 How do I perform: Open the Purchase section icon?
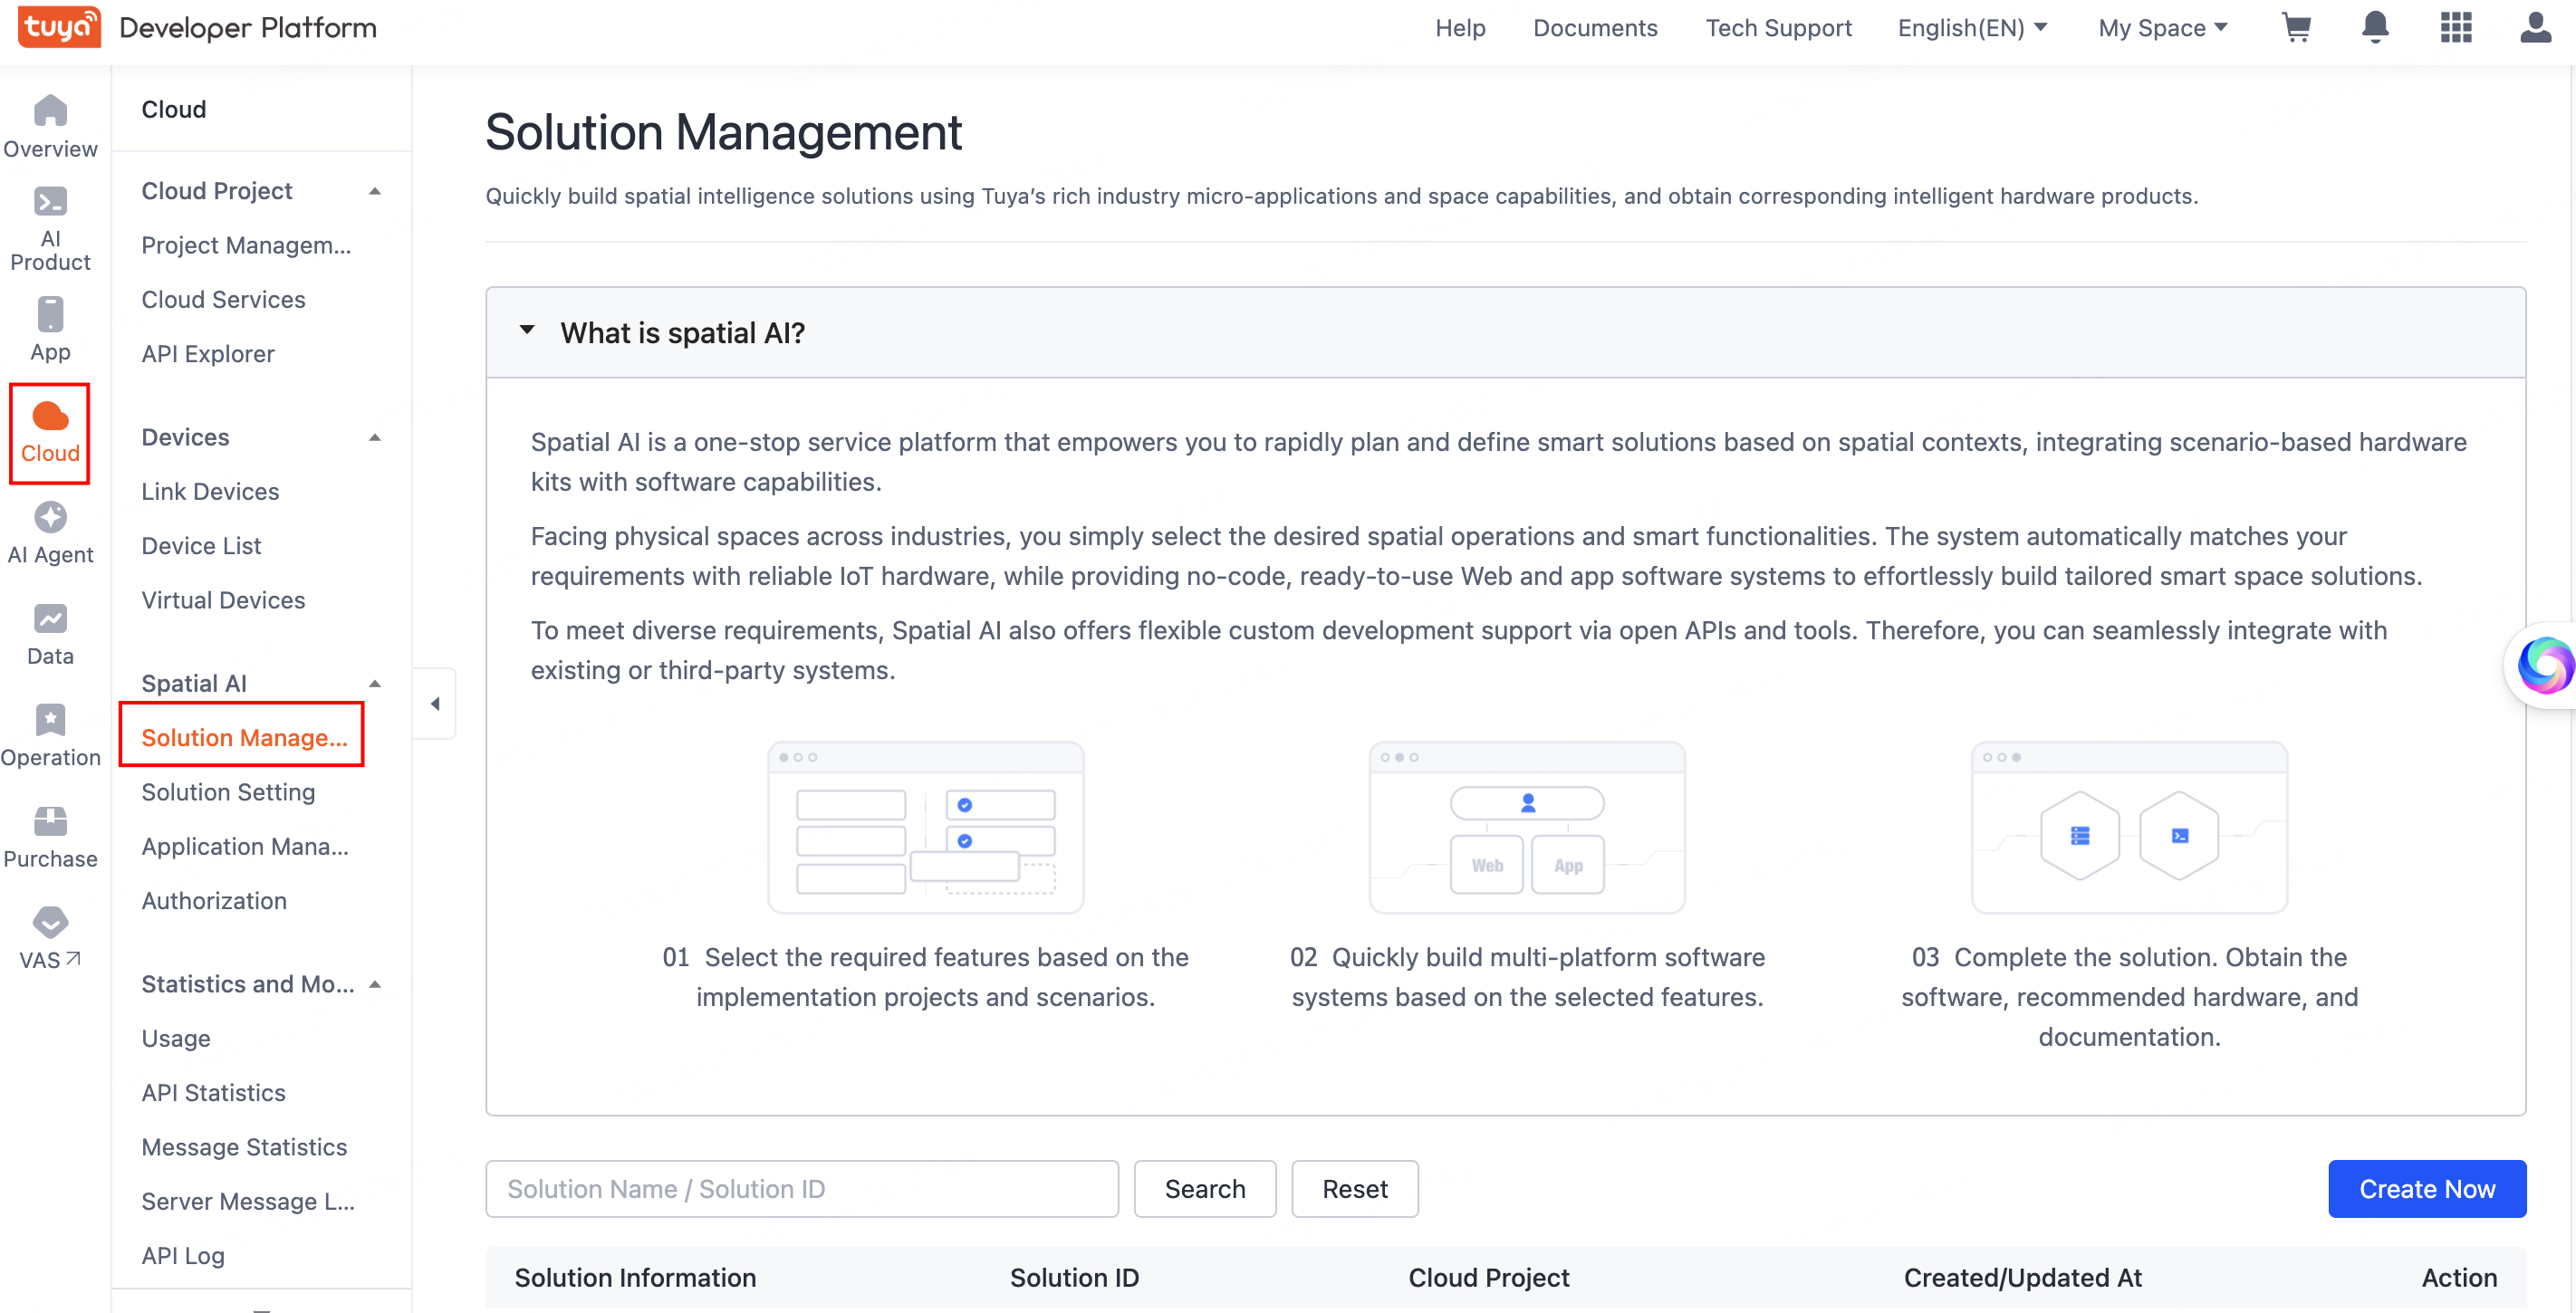pos(50,837)
